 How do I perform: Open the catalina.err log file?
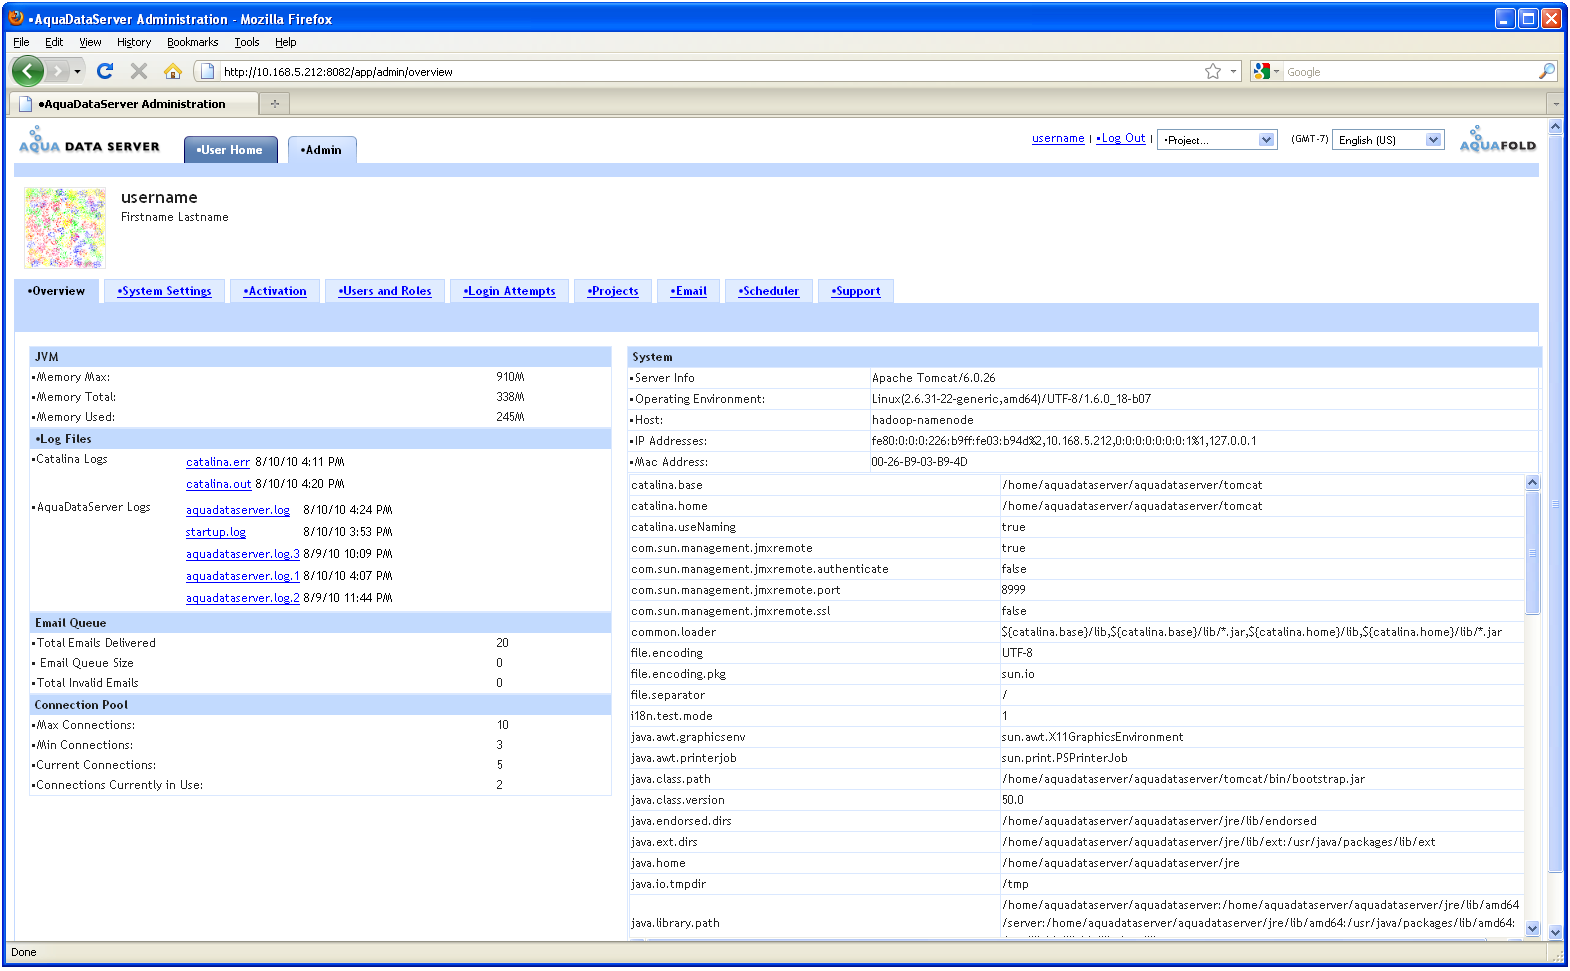[218, 462]
